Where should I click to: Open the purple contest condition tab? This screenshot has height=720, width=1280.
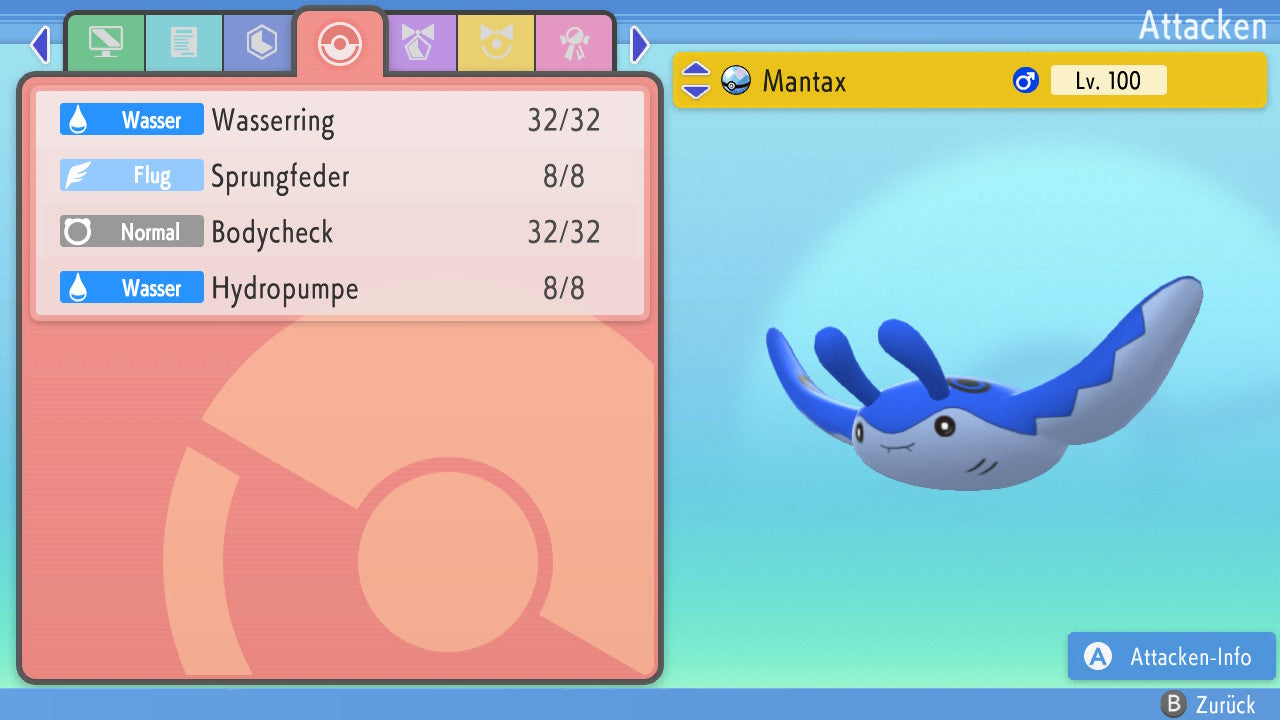[x=418, y=43]
